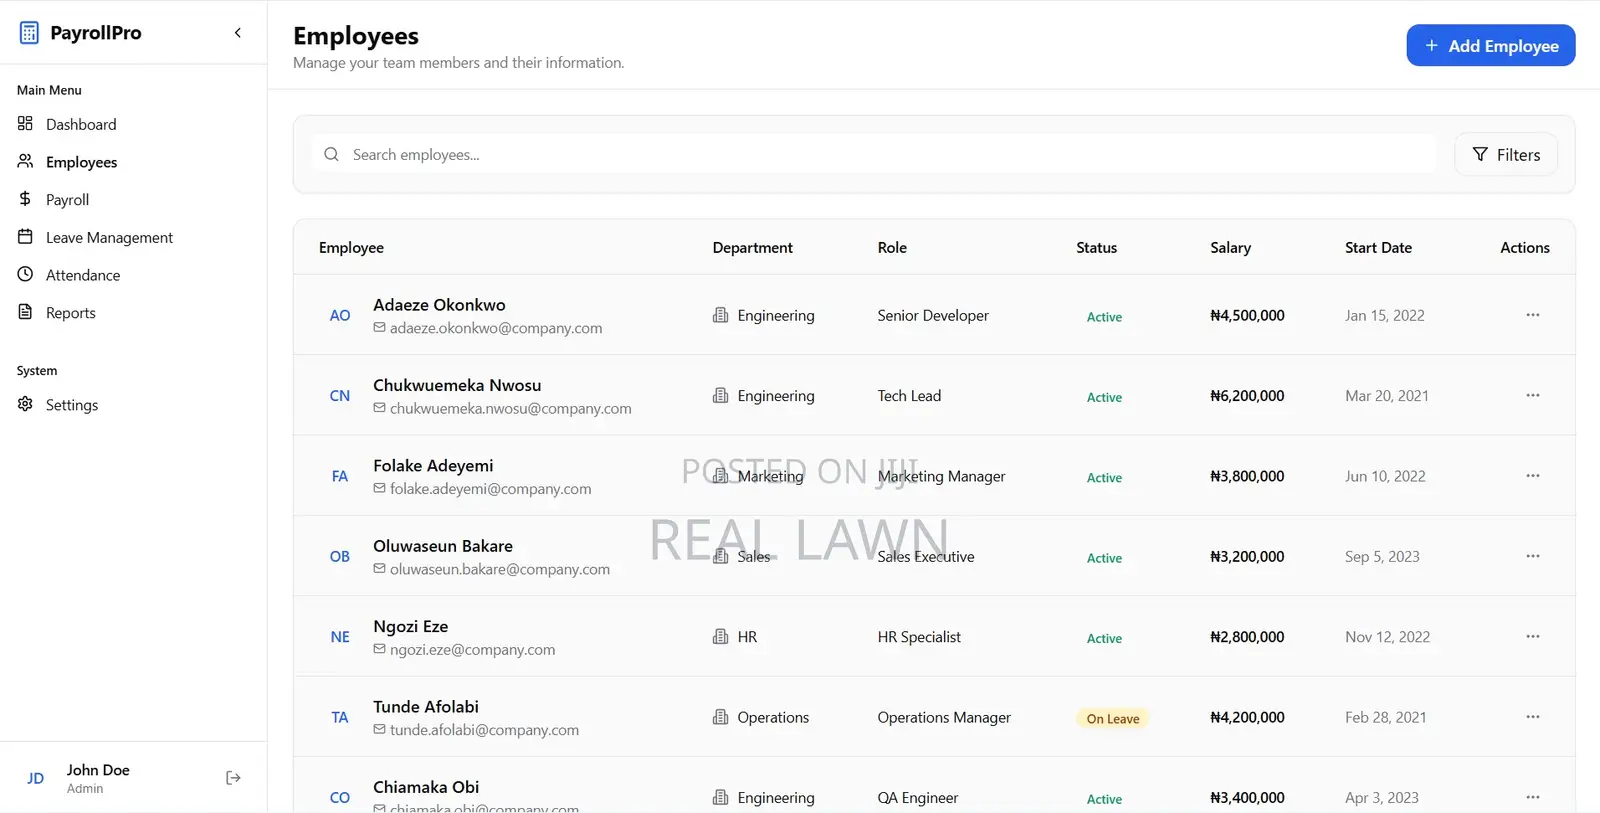The height and width of the screenshot is (813, 1600).
Task: Click the Employee column header
Action: (x=351, y=248)
